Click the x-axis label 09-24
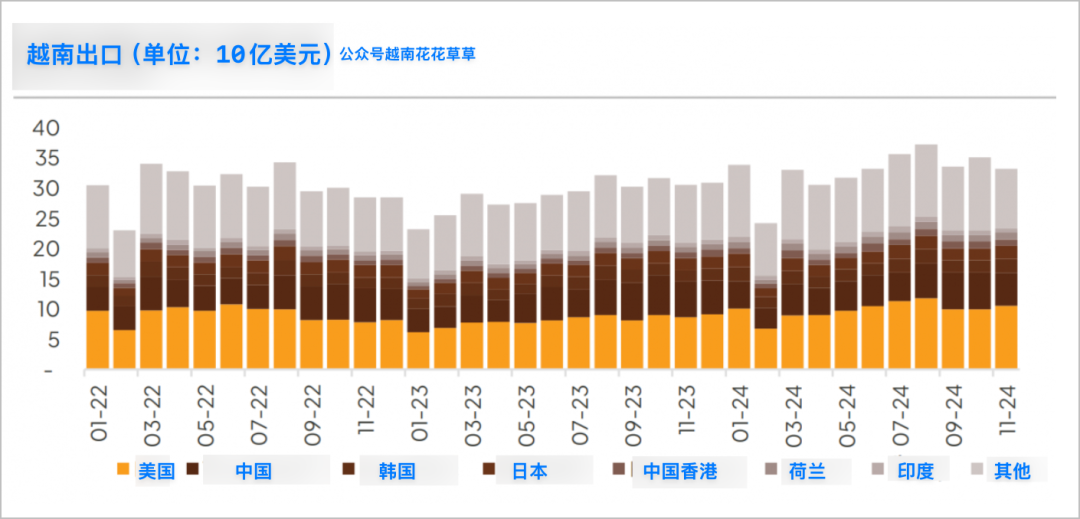The image size is (1080, 519). tap(953, 416)
